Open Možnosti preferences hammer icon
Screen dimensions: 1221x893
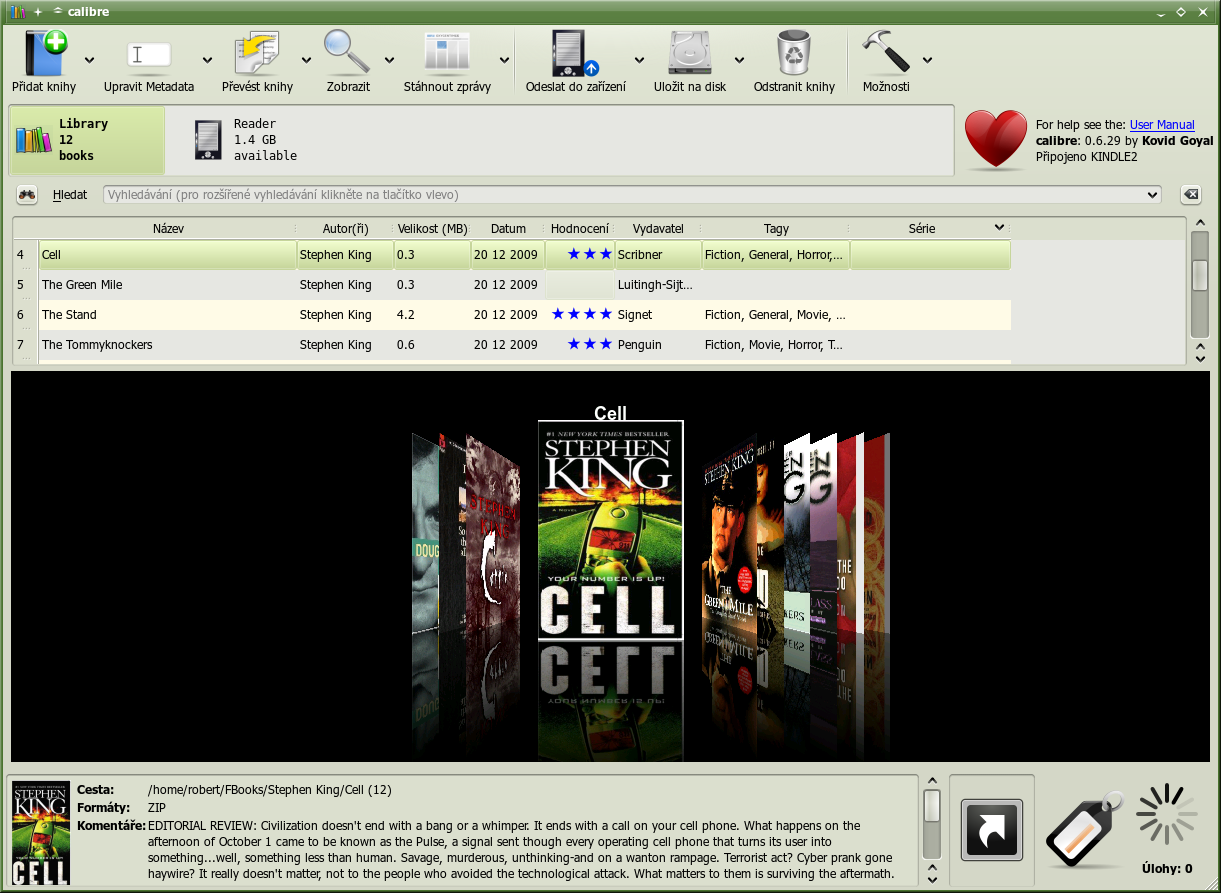point(886,54)
